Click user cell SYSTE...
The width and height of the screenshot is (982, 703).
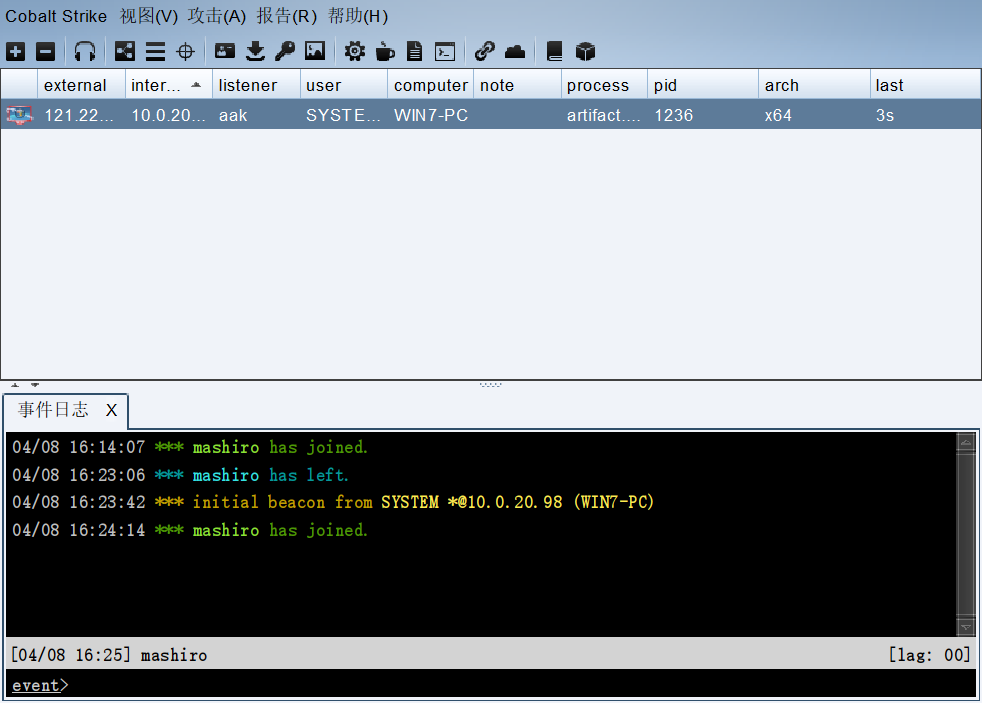tap(343, 116)
